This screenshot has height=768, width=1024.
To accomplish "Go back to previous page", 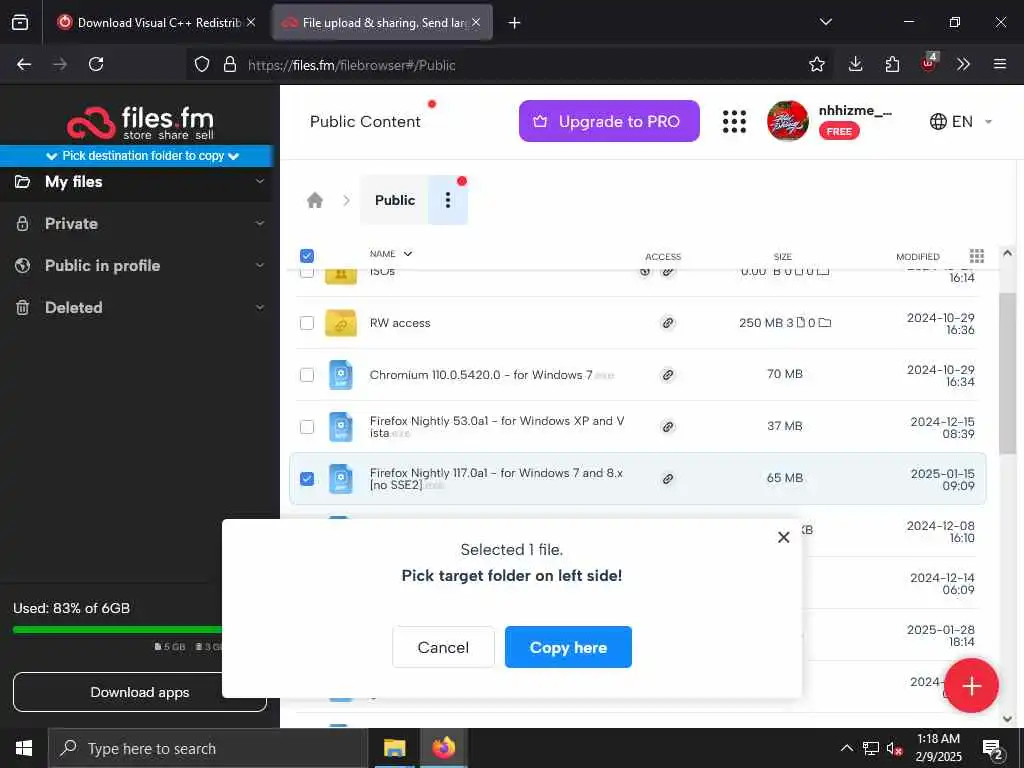I will click(24, 64).
